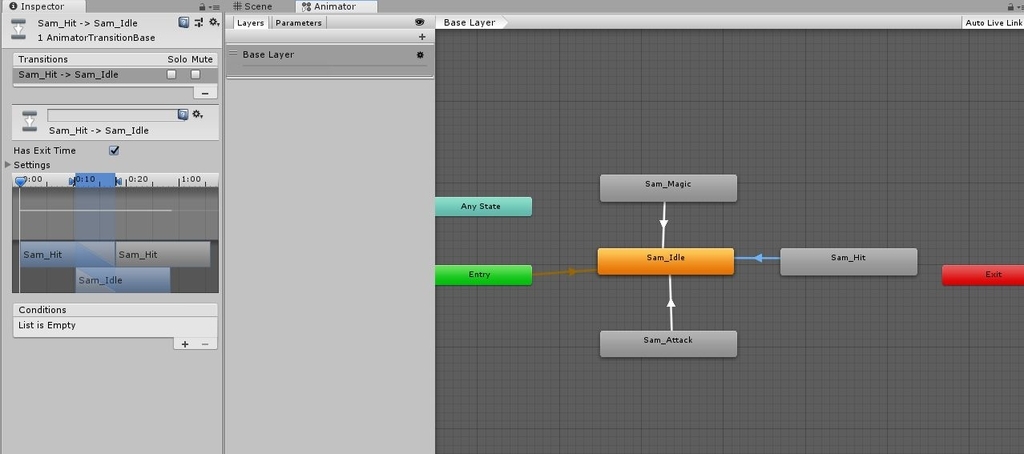Click the Sam_Attack to Sam_Idle transition arrow
This screenshot has height=454, width=1024.
[x=670, y=302]
